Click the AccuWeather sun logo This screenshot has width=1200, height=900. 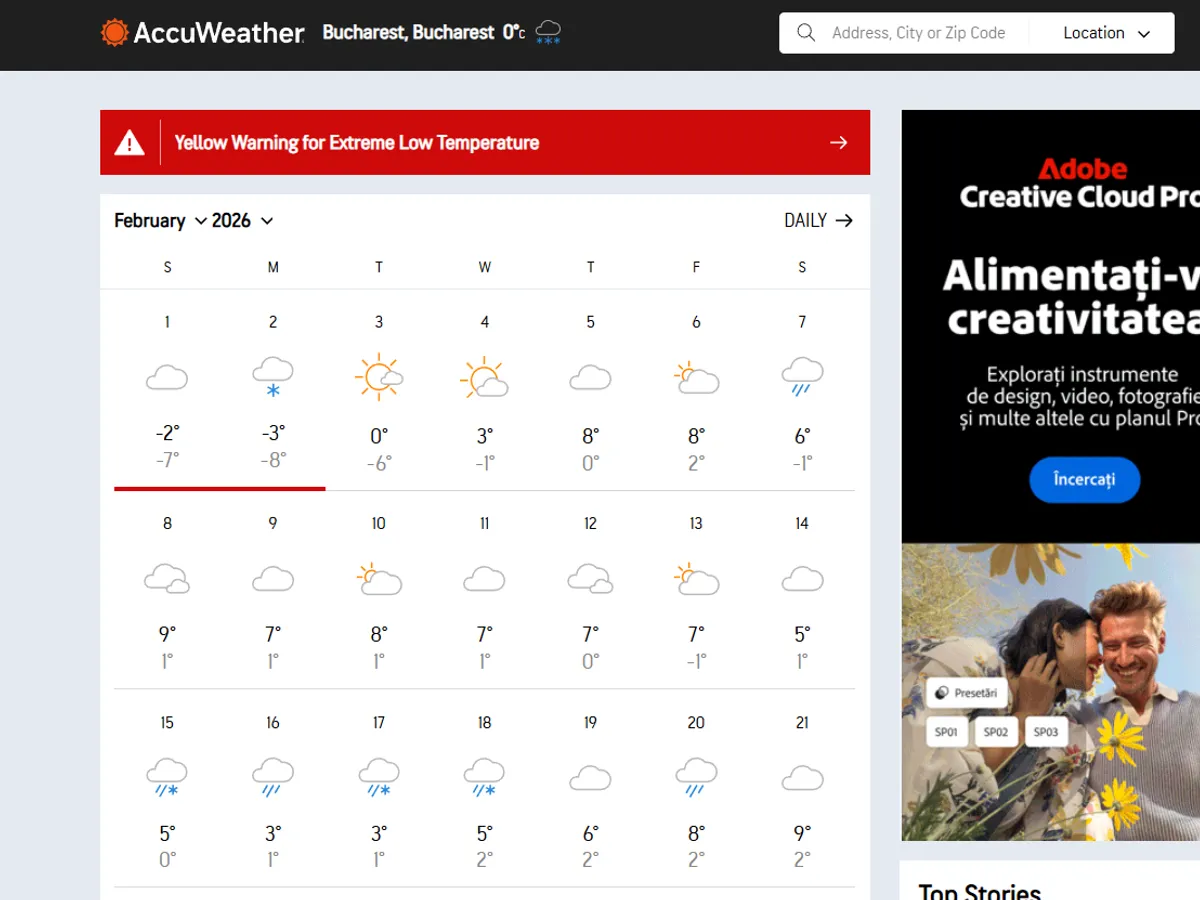point(114,32)
